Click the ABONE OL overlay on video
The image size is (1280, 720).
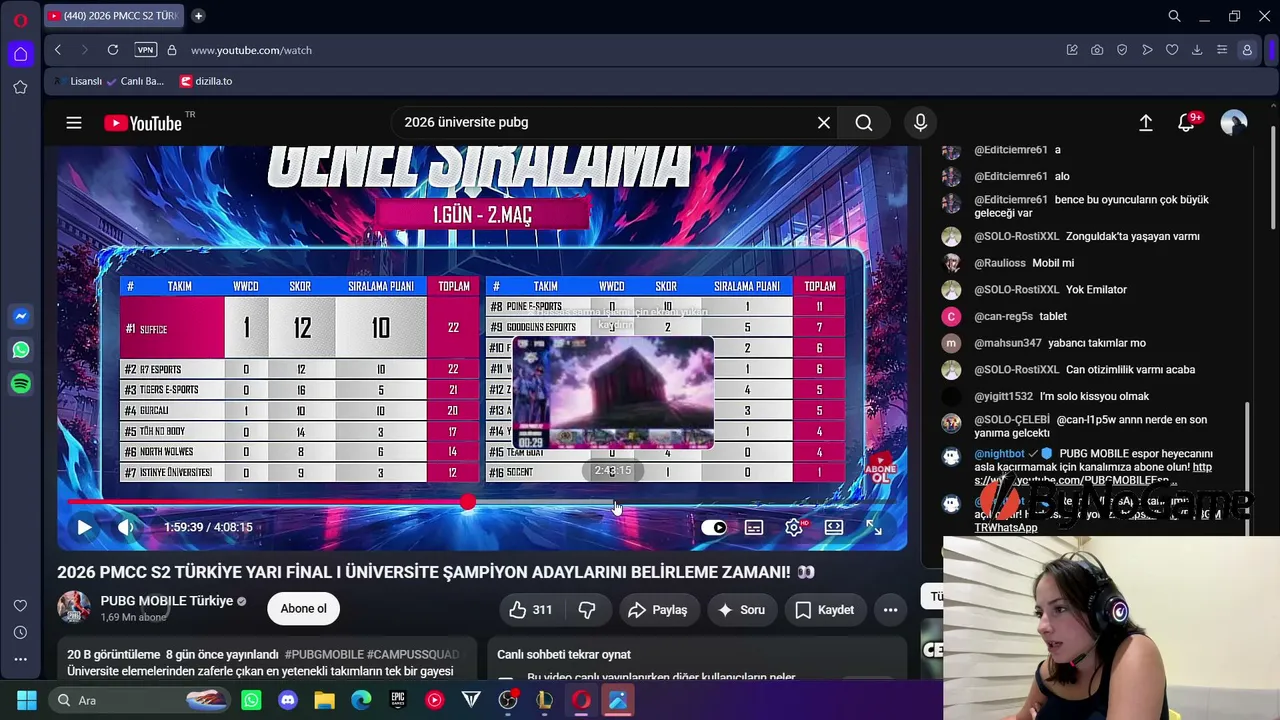click(x=880, y=469)
